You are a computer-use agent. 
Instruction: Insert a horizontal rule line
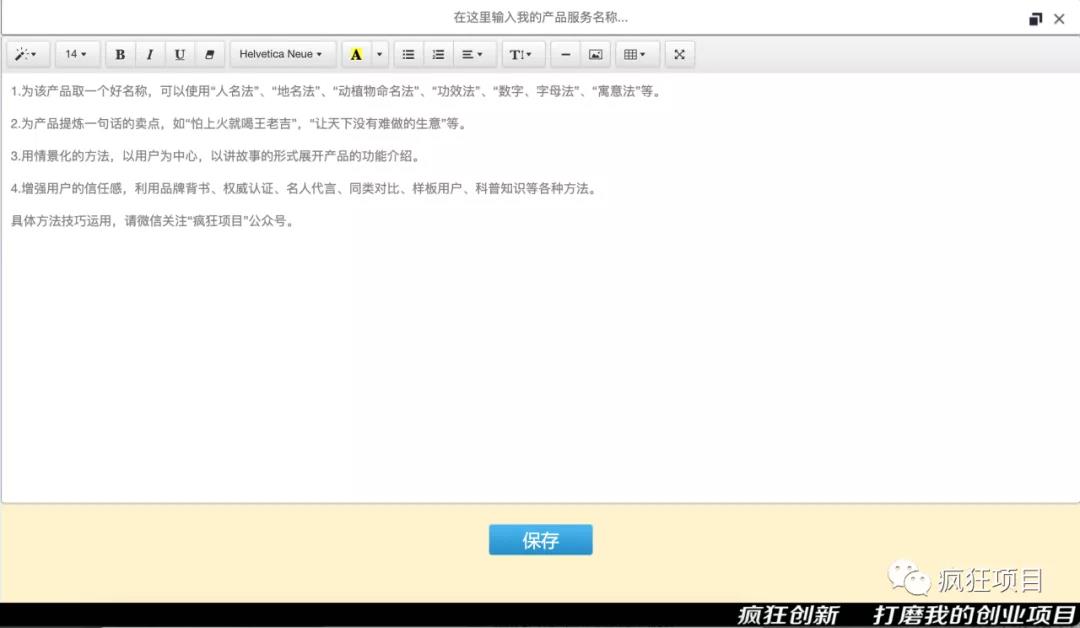566,54
